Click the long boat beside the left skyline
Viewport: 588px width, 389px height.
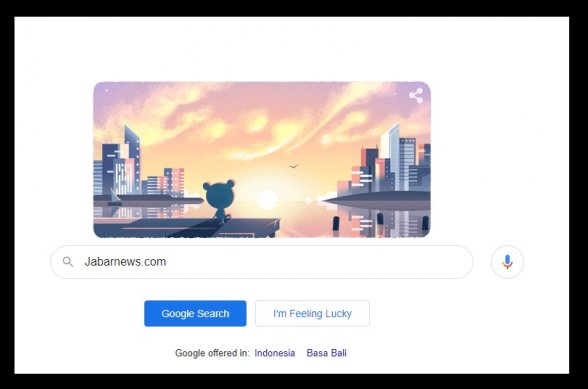point(148,200)
